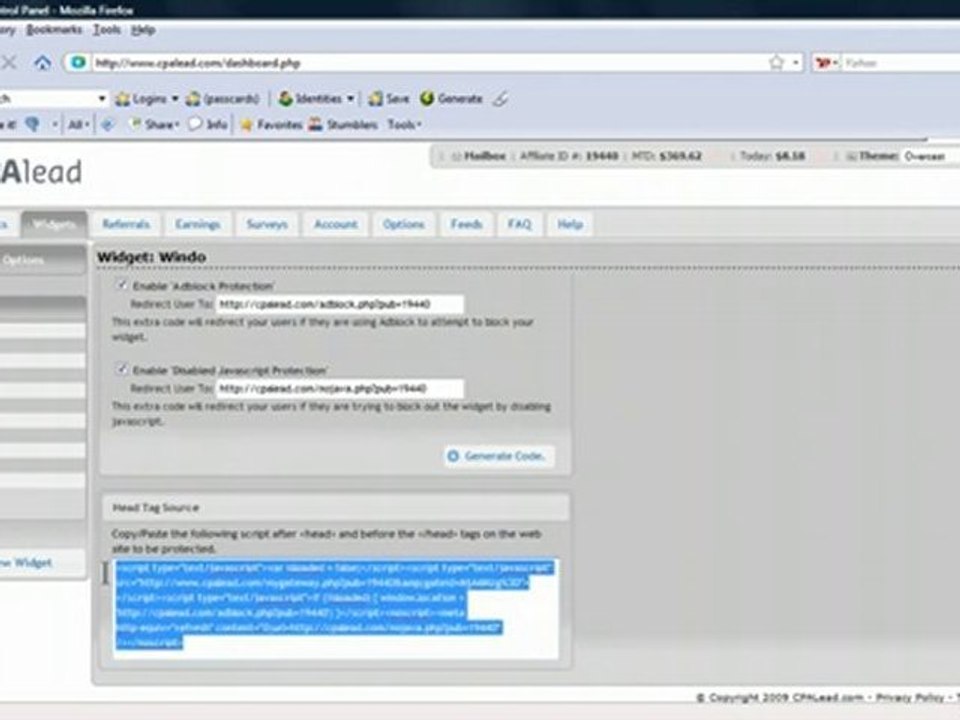Viewport: 960px width, 720px height.
Task: Click the Privacy Policy footer link
Action: tap(910, 697)
